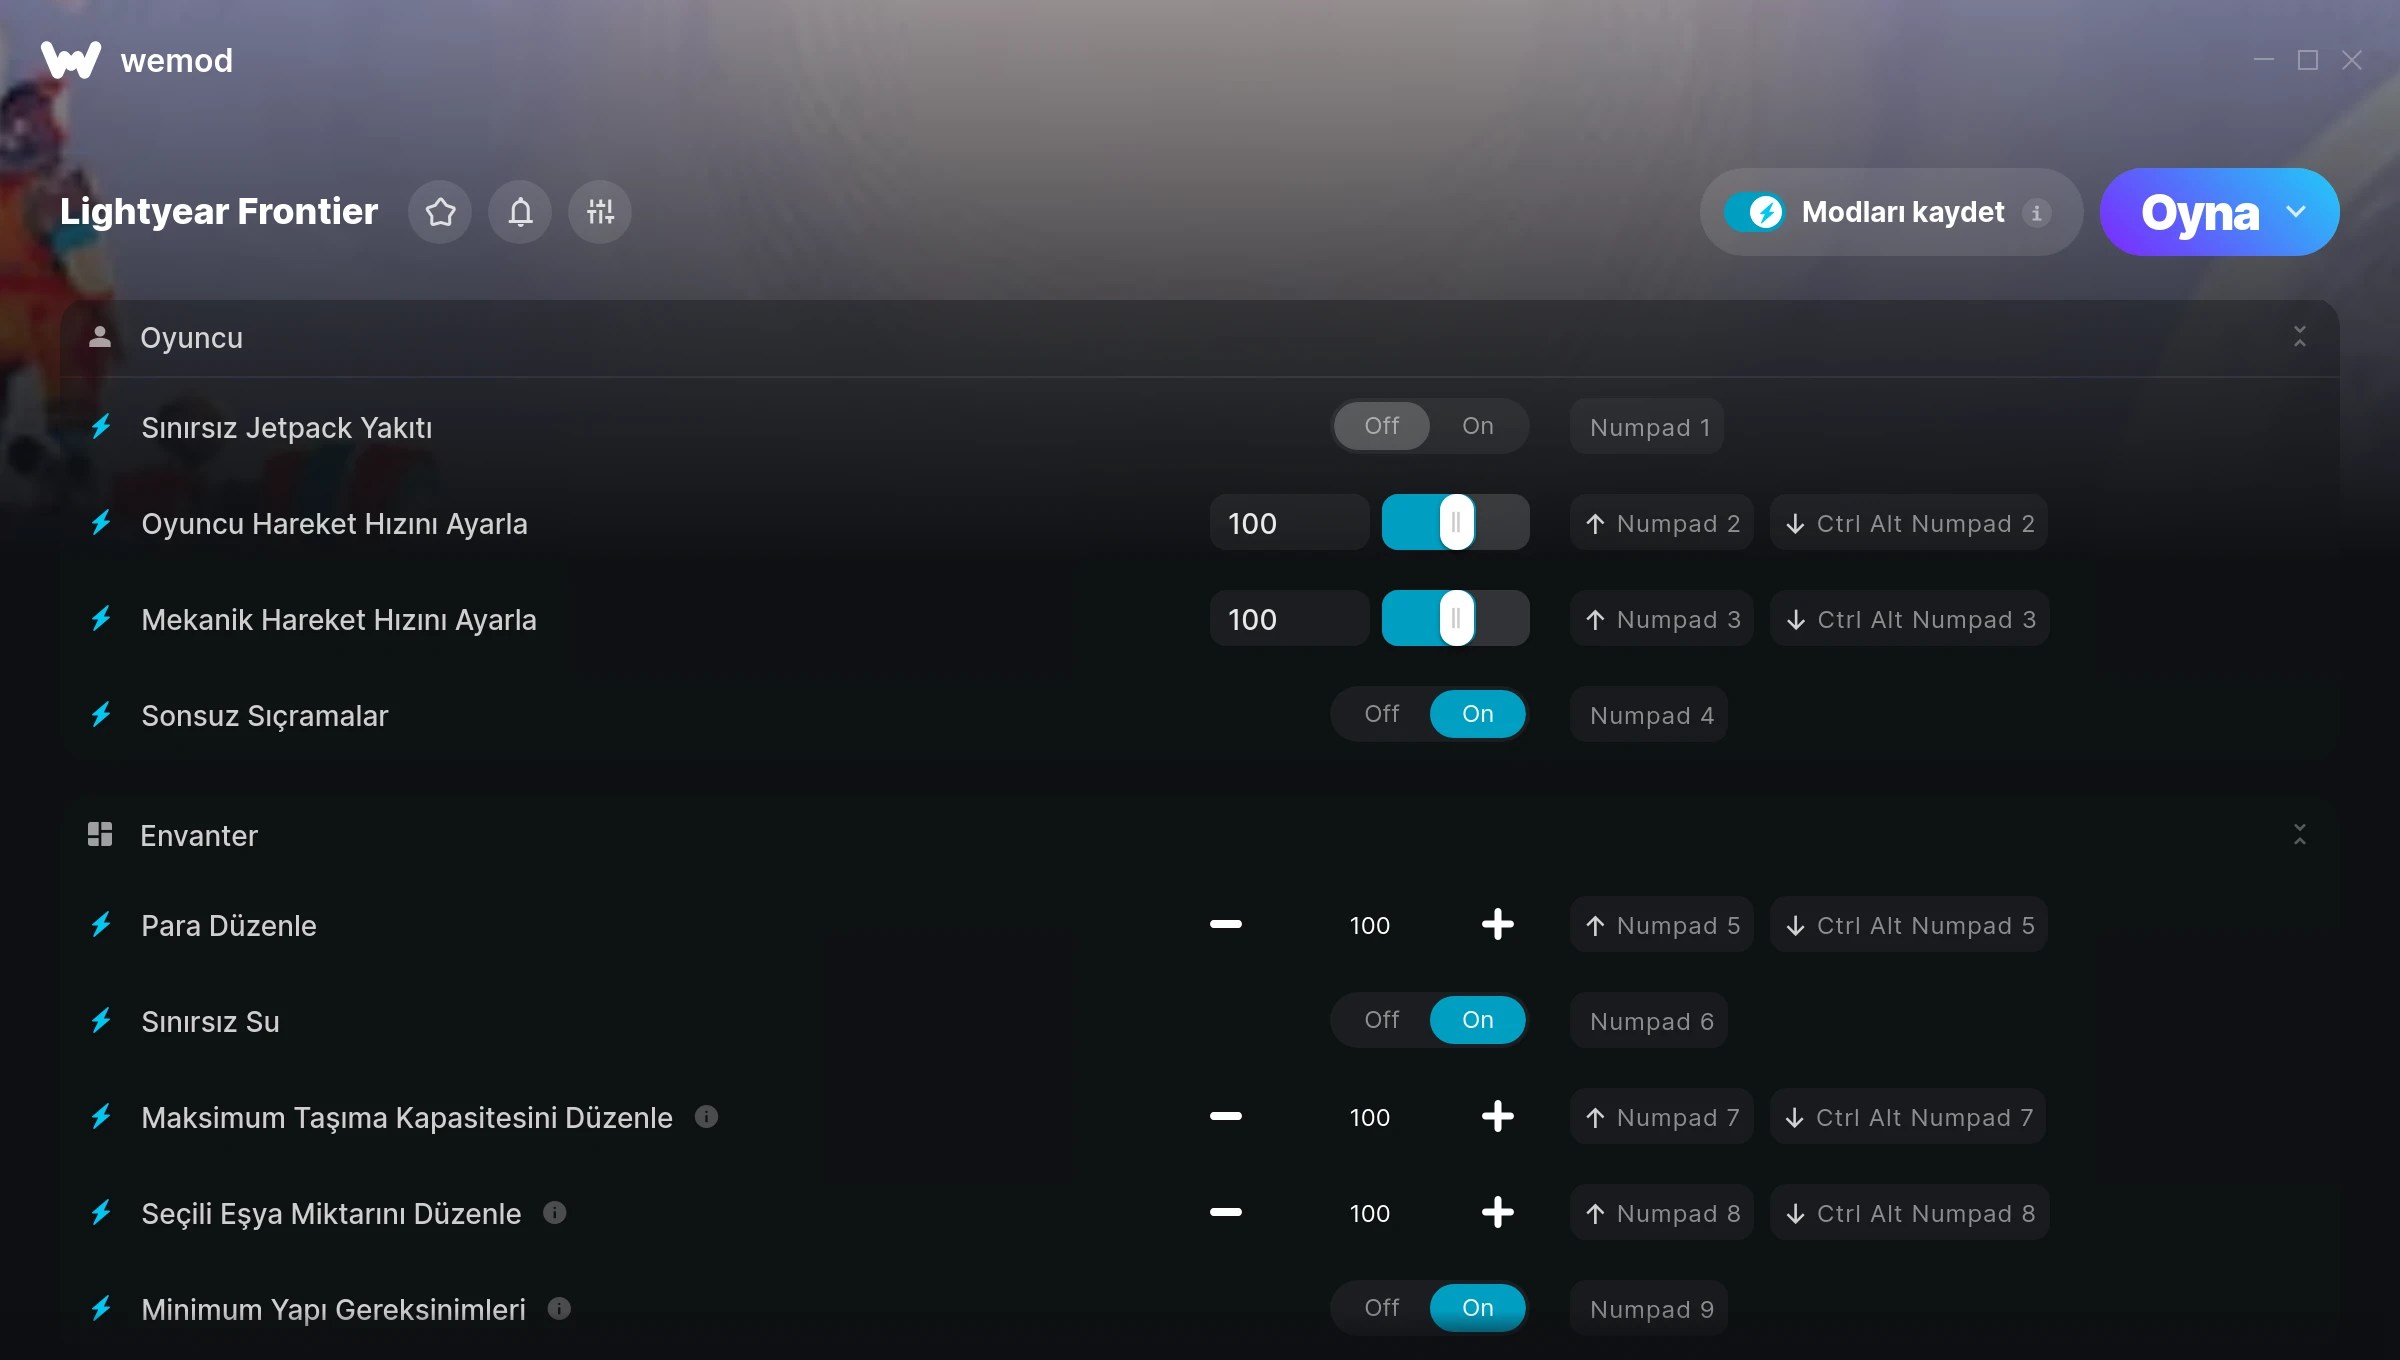Viewport: 2400px width, 1360px height.
Task: Open the Oyna dropdown arrow
Action: [2296, 212]
